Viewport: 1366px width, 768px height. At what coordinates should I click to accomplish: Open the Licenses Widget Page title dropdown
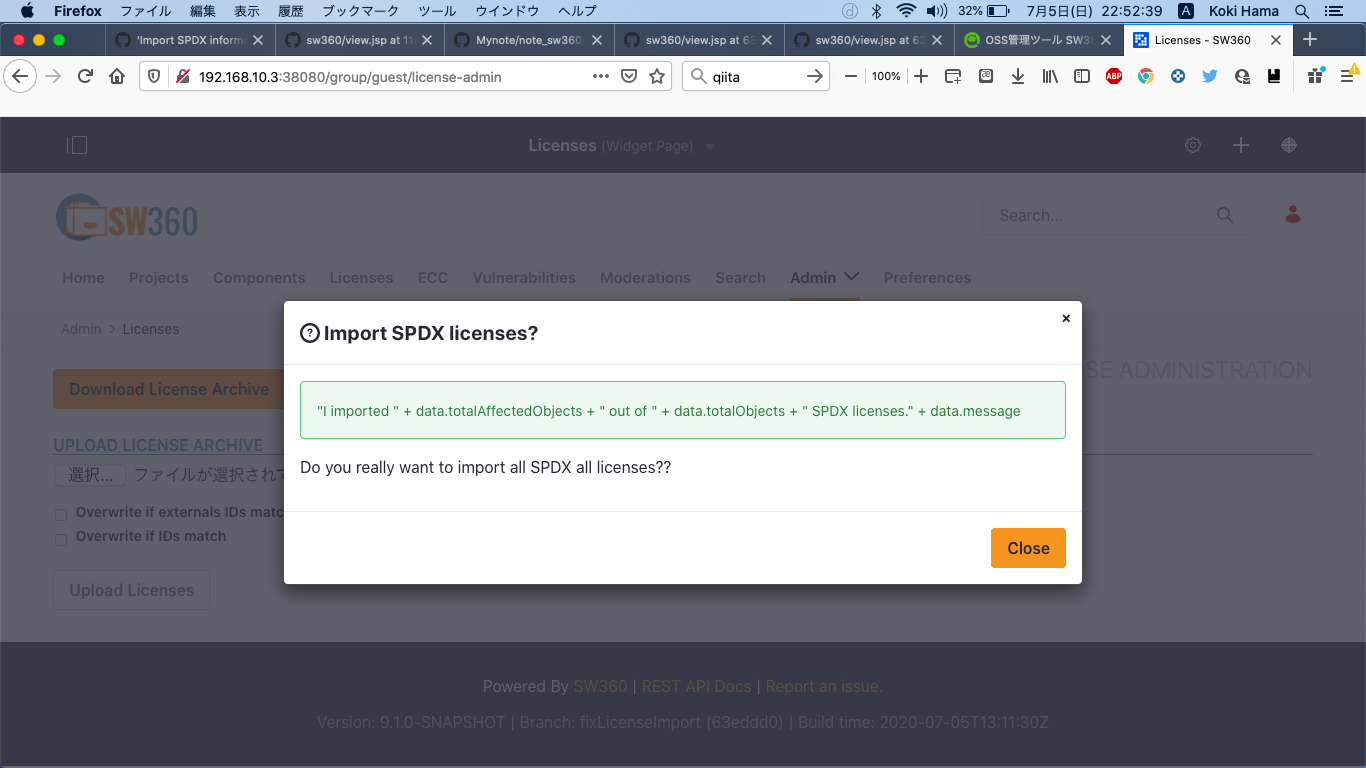709,145
